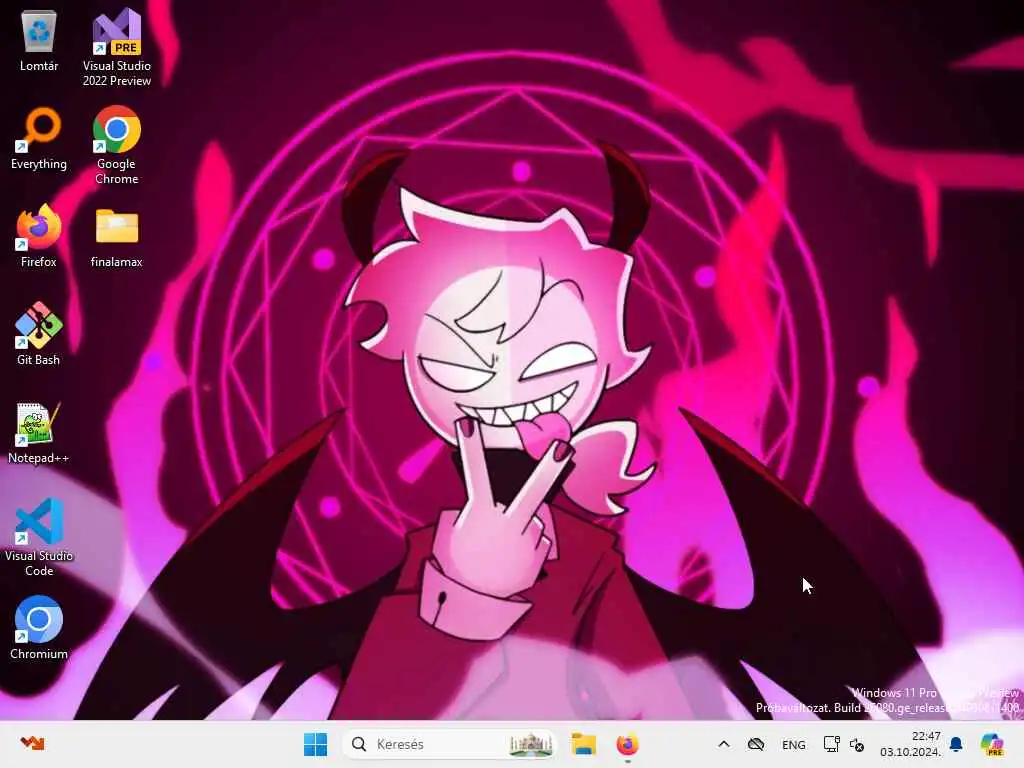Select the Visual Studio Code shortcut
Image resolution: width=1024 pixels, height=768 pixels.
coord(39,537)
